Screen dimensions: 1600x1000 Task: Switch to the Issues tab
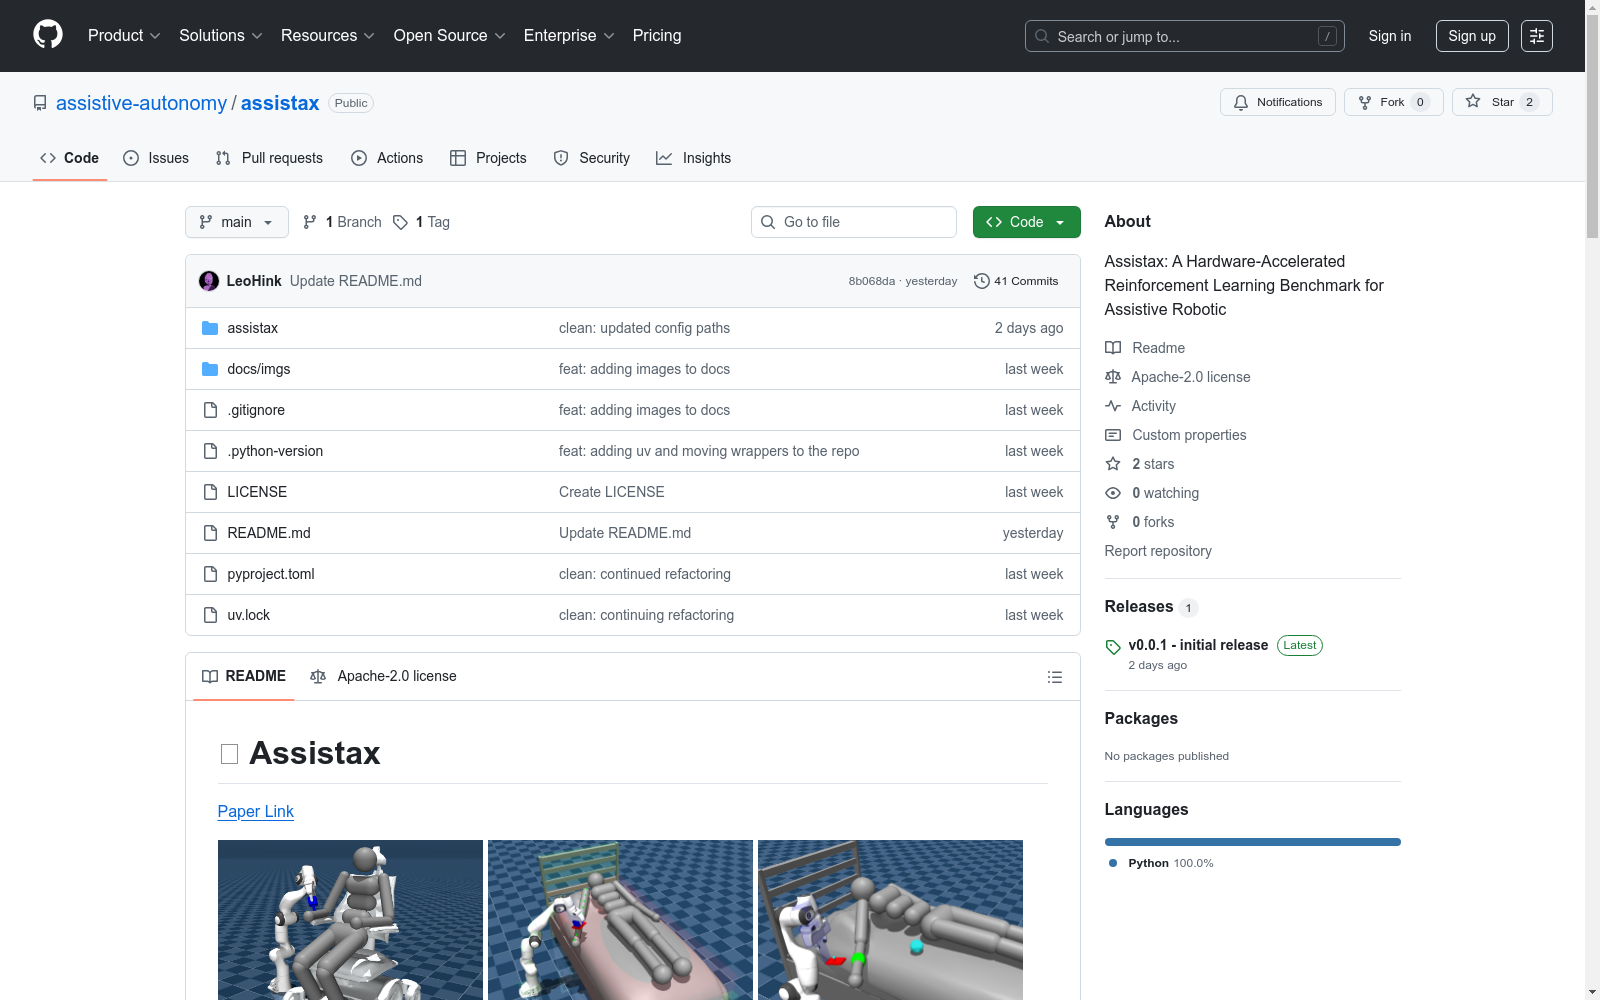pos(156,158)
